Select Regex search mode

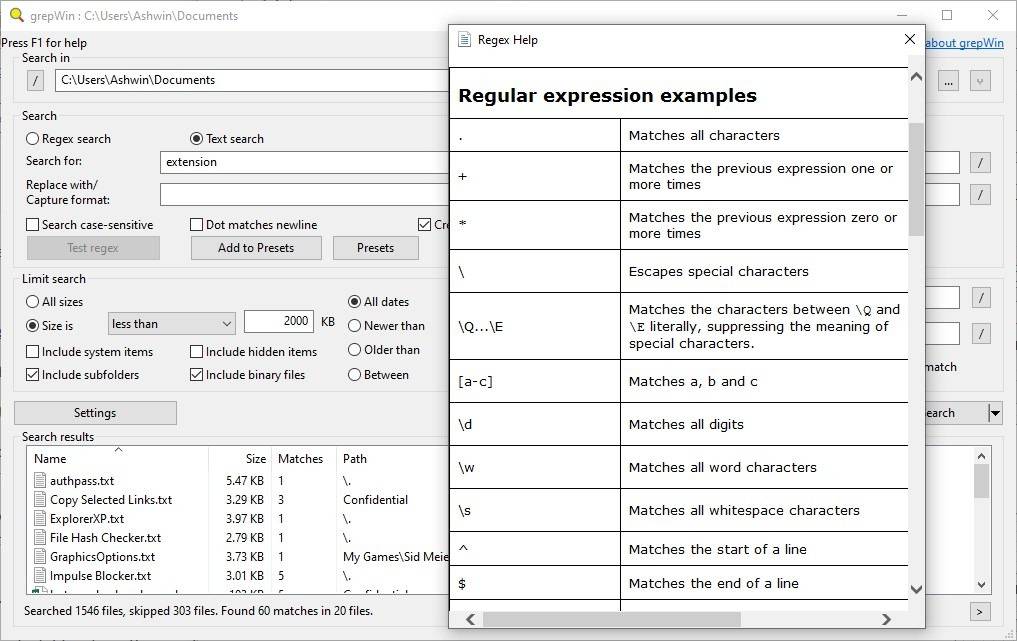[x=68, y=139]
